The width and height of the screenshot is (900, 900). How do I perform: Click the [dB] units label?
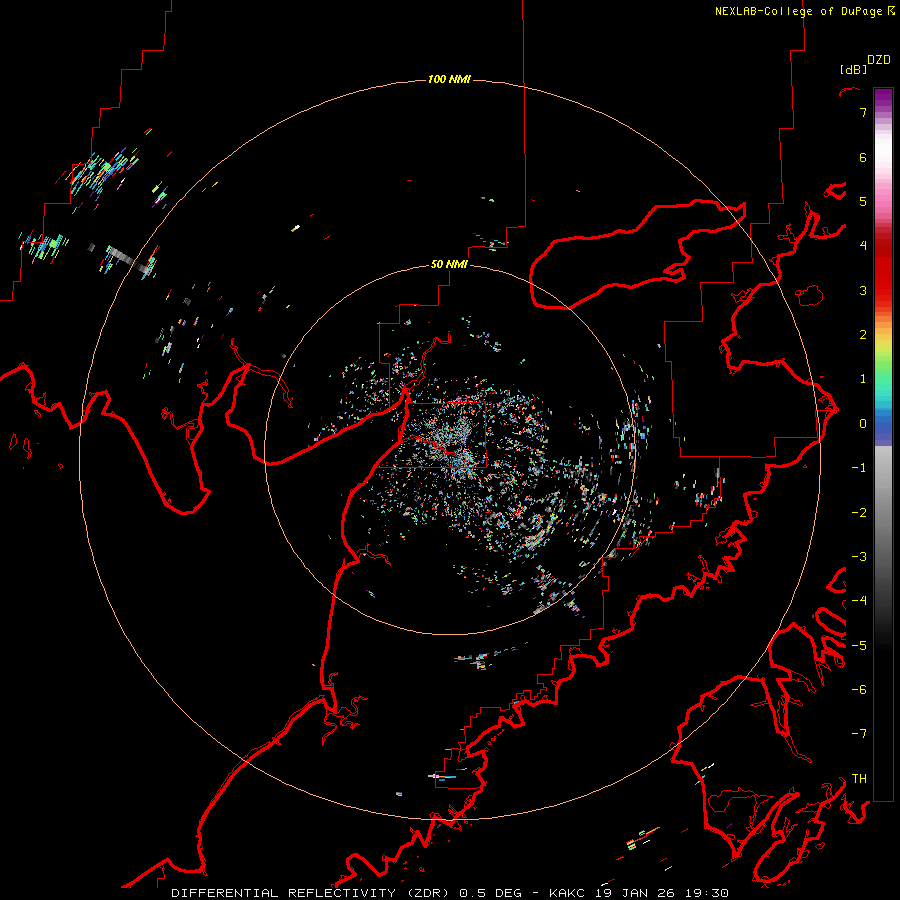coord(853,69)
